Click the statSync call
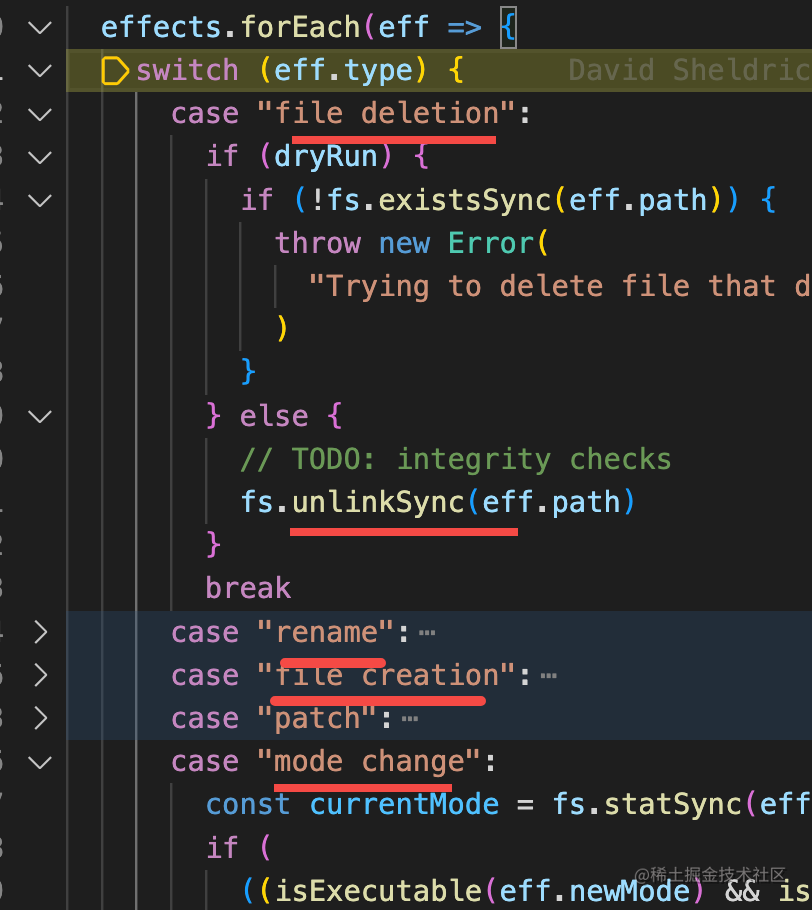Image resolution: width=812 pixels, height=910 pixels. coord(674,805)
